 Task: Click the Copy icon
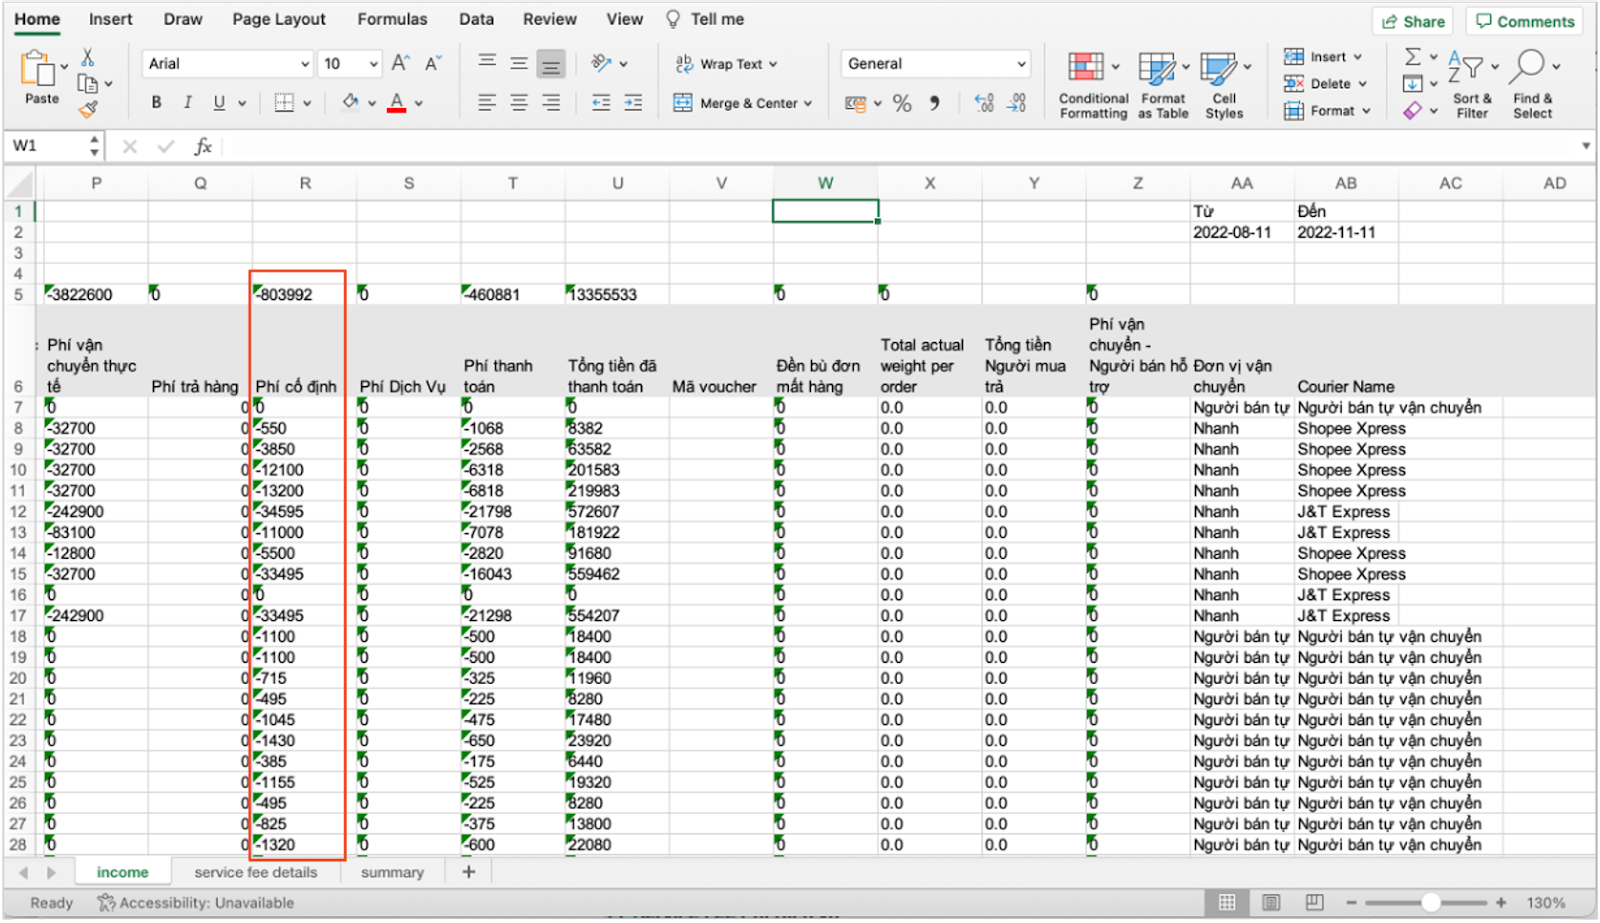(x=88, y=84)
